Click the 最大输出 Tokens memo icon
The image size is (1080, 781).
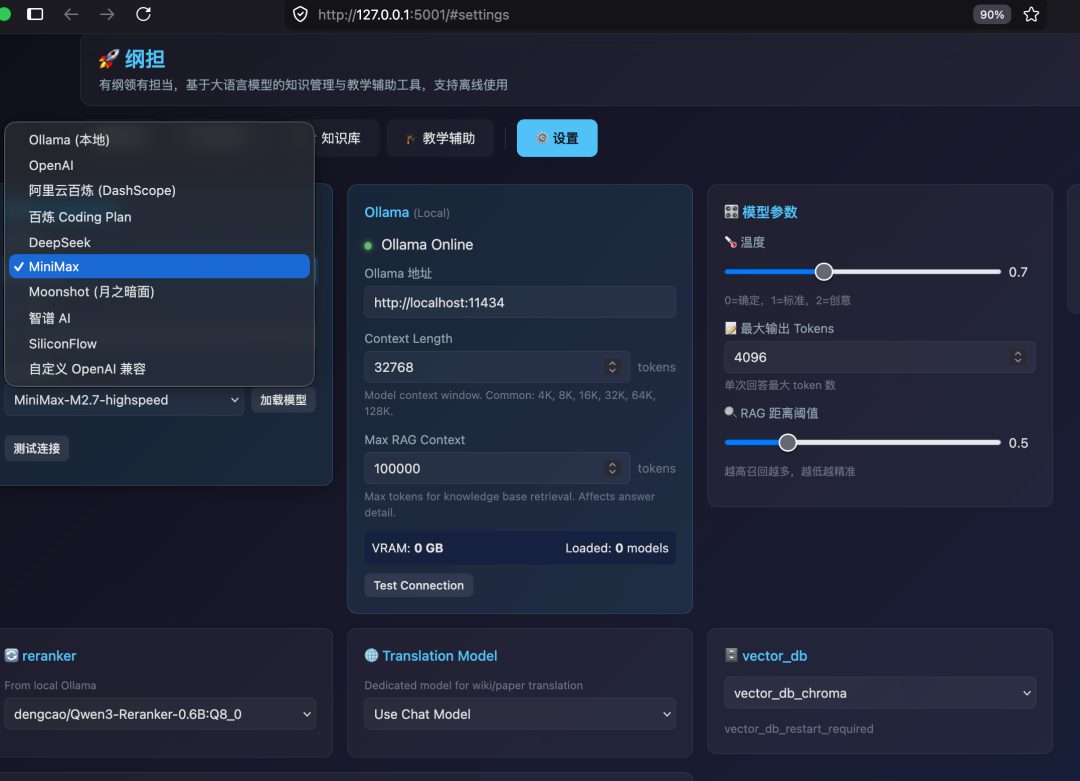(x=731, y=329)
